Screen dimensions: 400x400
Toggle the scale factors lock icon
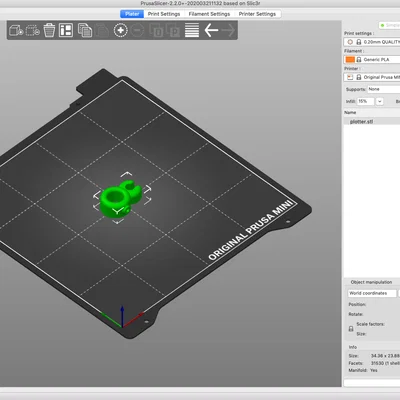pyautogui.click(x=351, y=329)
